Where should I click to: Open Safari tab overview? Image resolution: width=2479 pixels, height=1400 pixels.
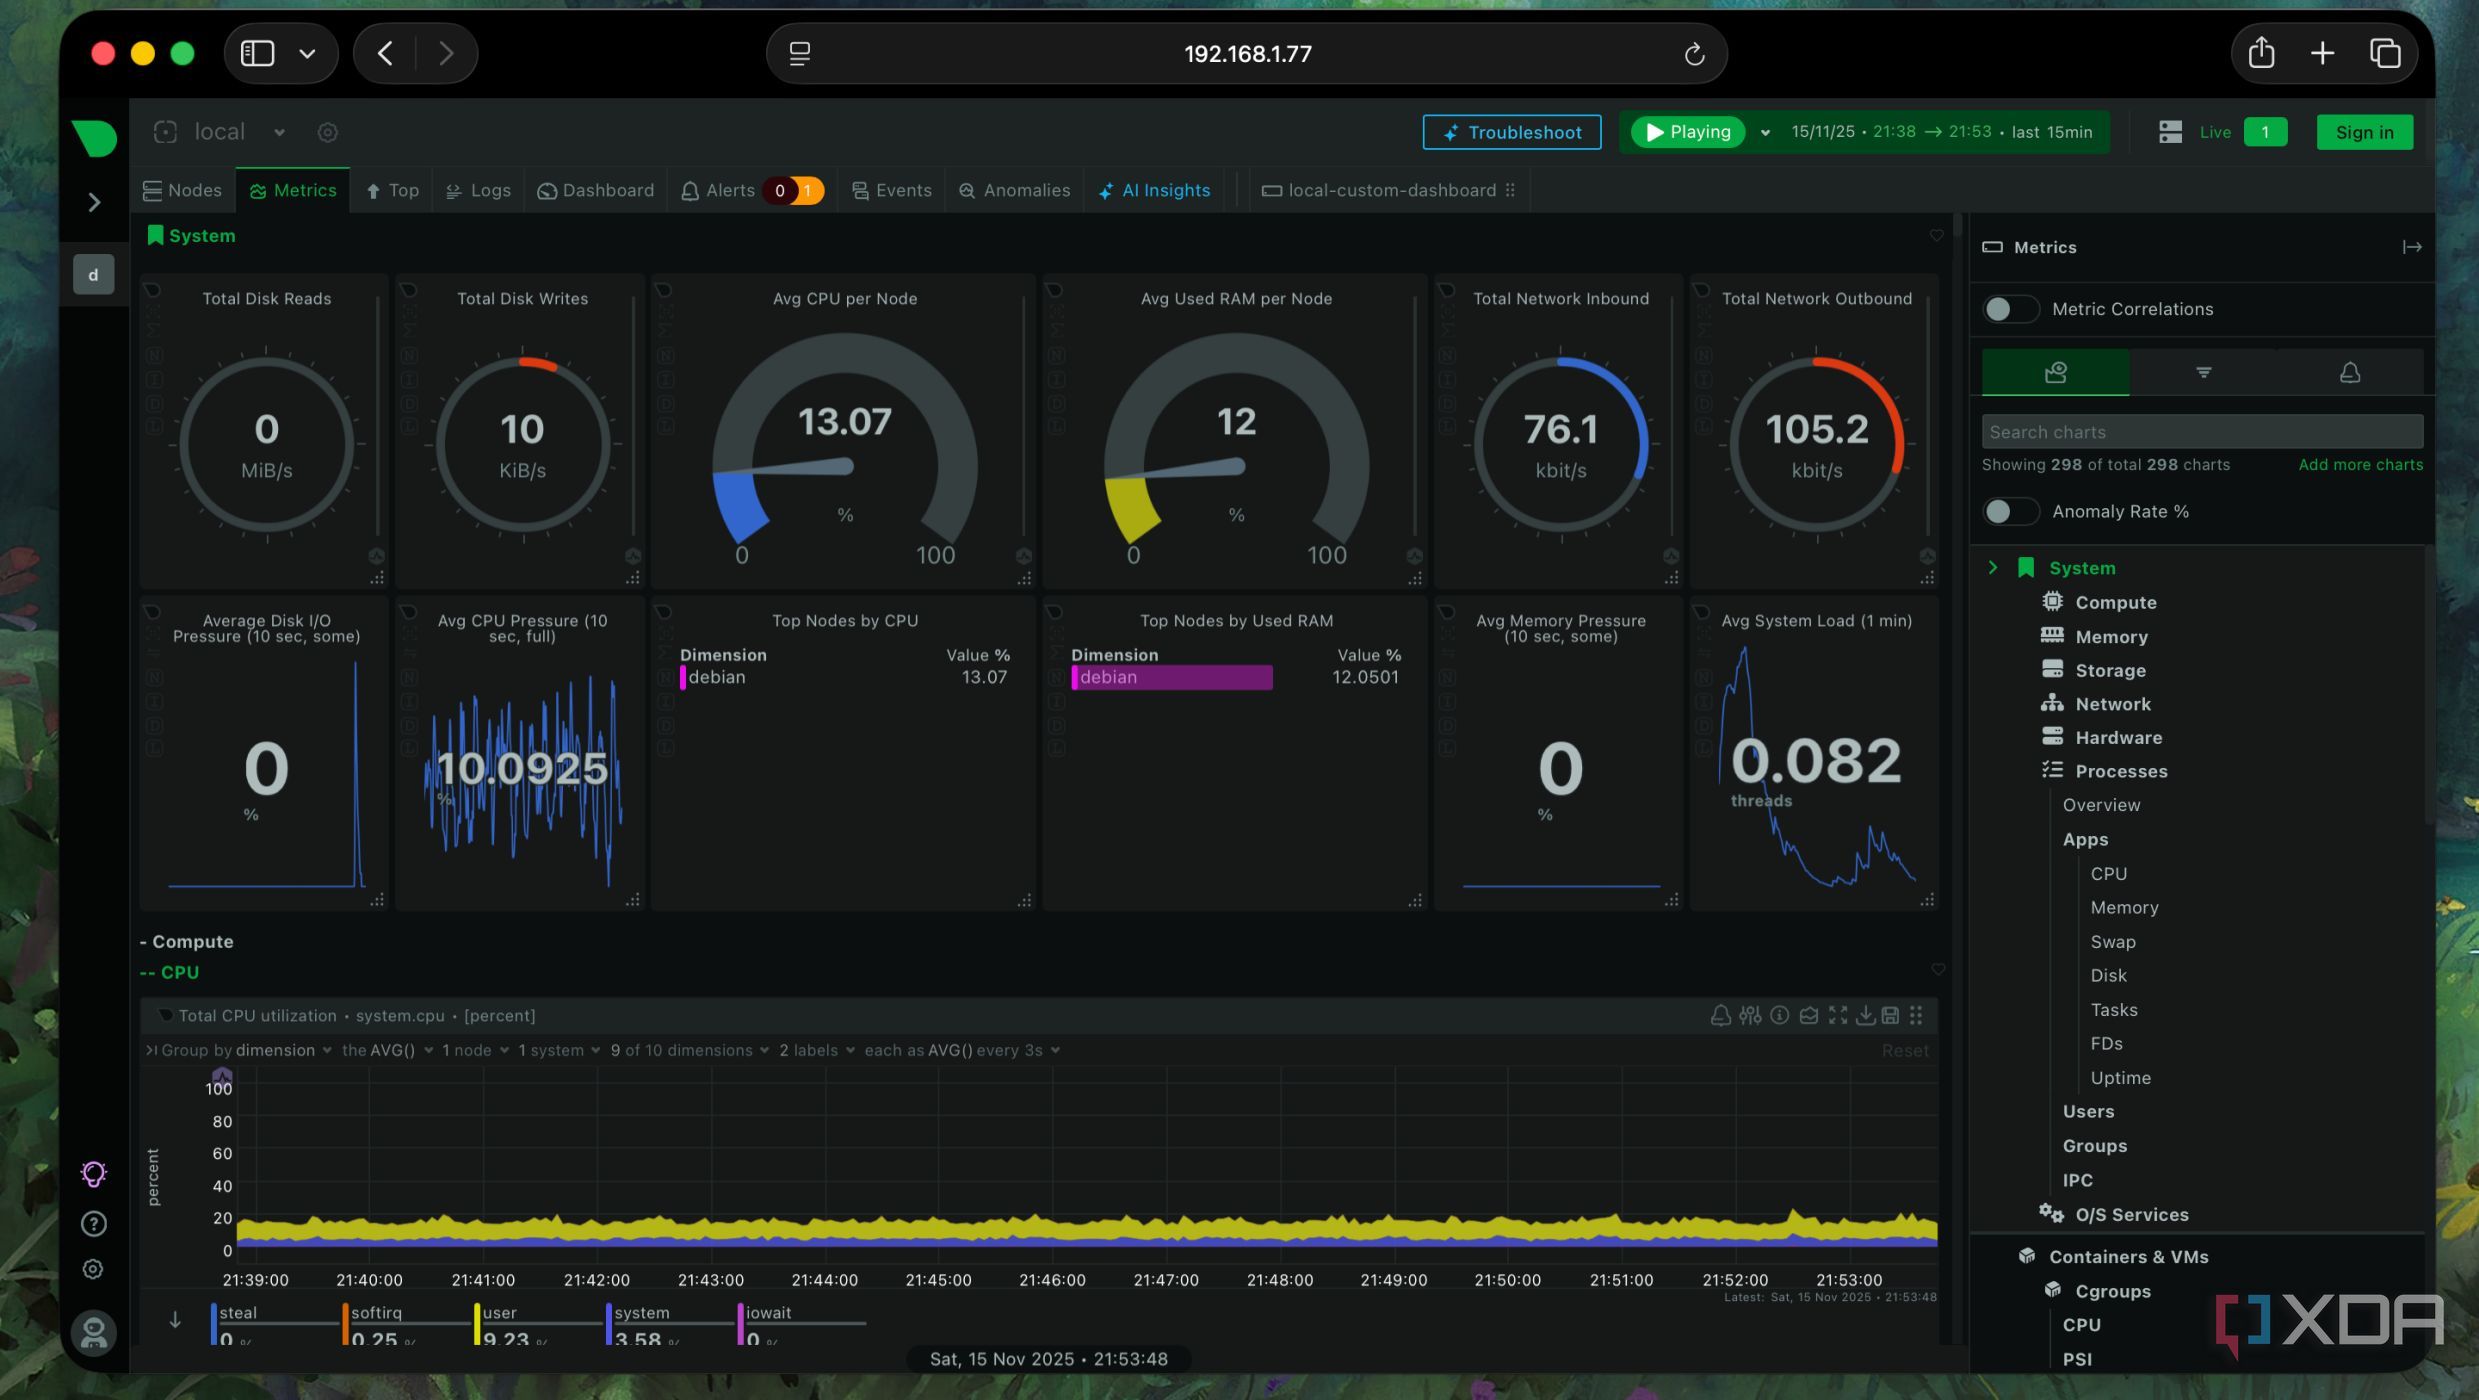tap(2384, 53)
